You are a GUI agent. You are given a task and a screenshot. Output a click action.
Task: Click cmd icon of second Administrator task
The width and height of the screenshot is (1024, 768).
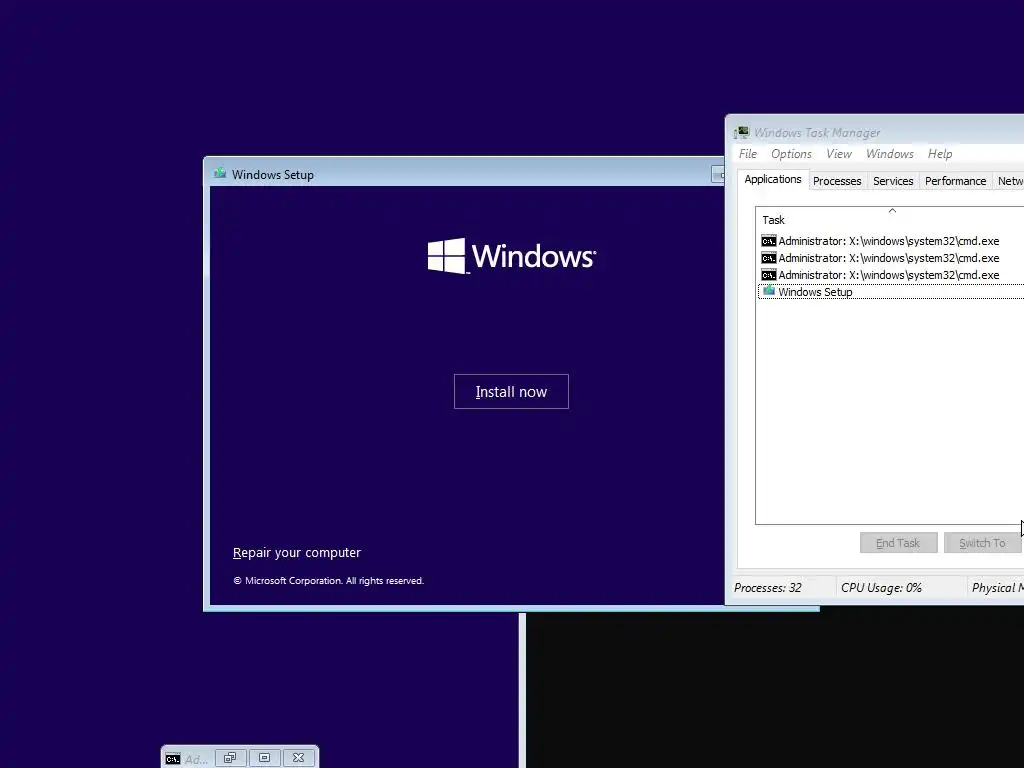(769, 258)
